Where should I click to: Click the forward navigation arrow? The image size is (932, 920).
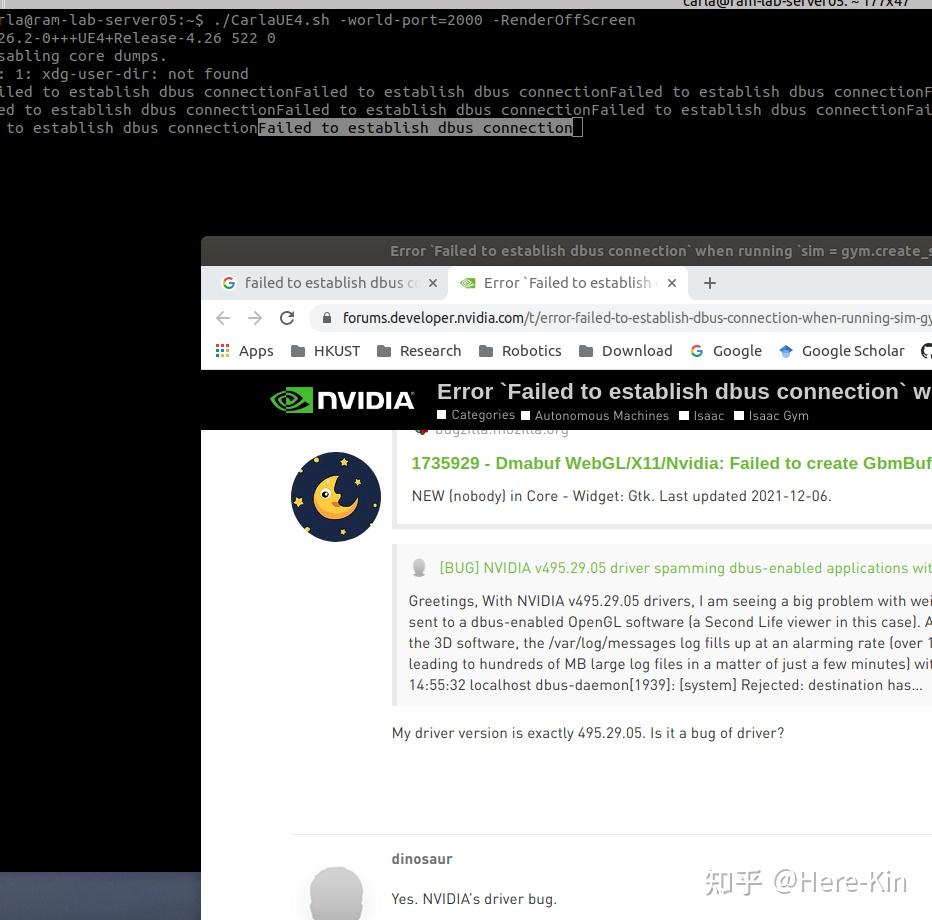click(255, 318)
